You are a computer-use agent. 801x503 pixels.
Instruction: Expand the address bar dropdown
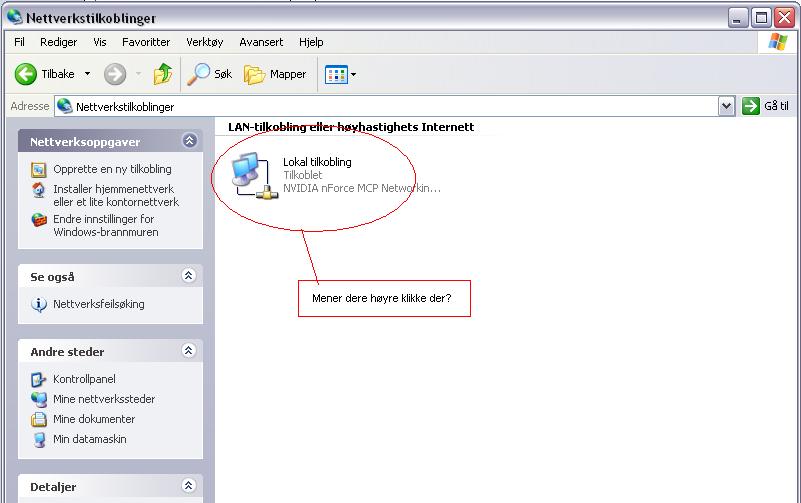tap(726, 106)
